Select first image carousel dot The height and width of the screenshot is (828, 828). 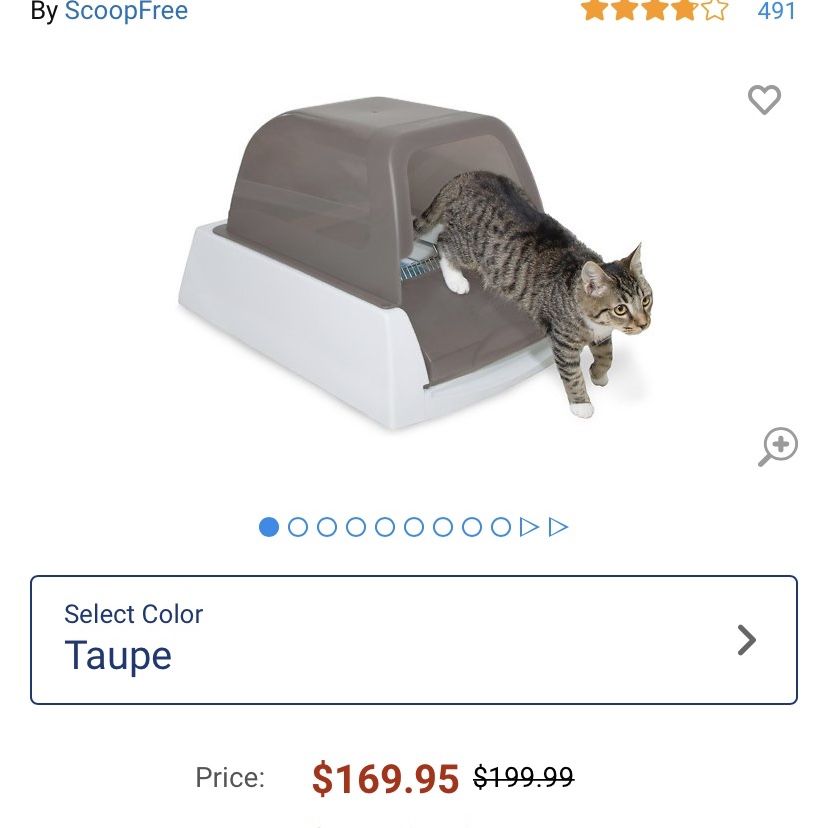(269, 527)
